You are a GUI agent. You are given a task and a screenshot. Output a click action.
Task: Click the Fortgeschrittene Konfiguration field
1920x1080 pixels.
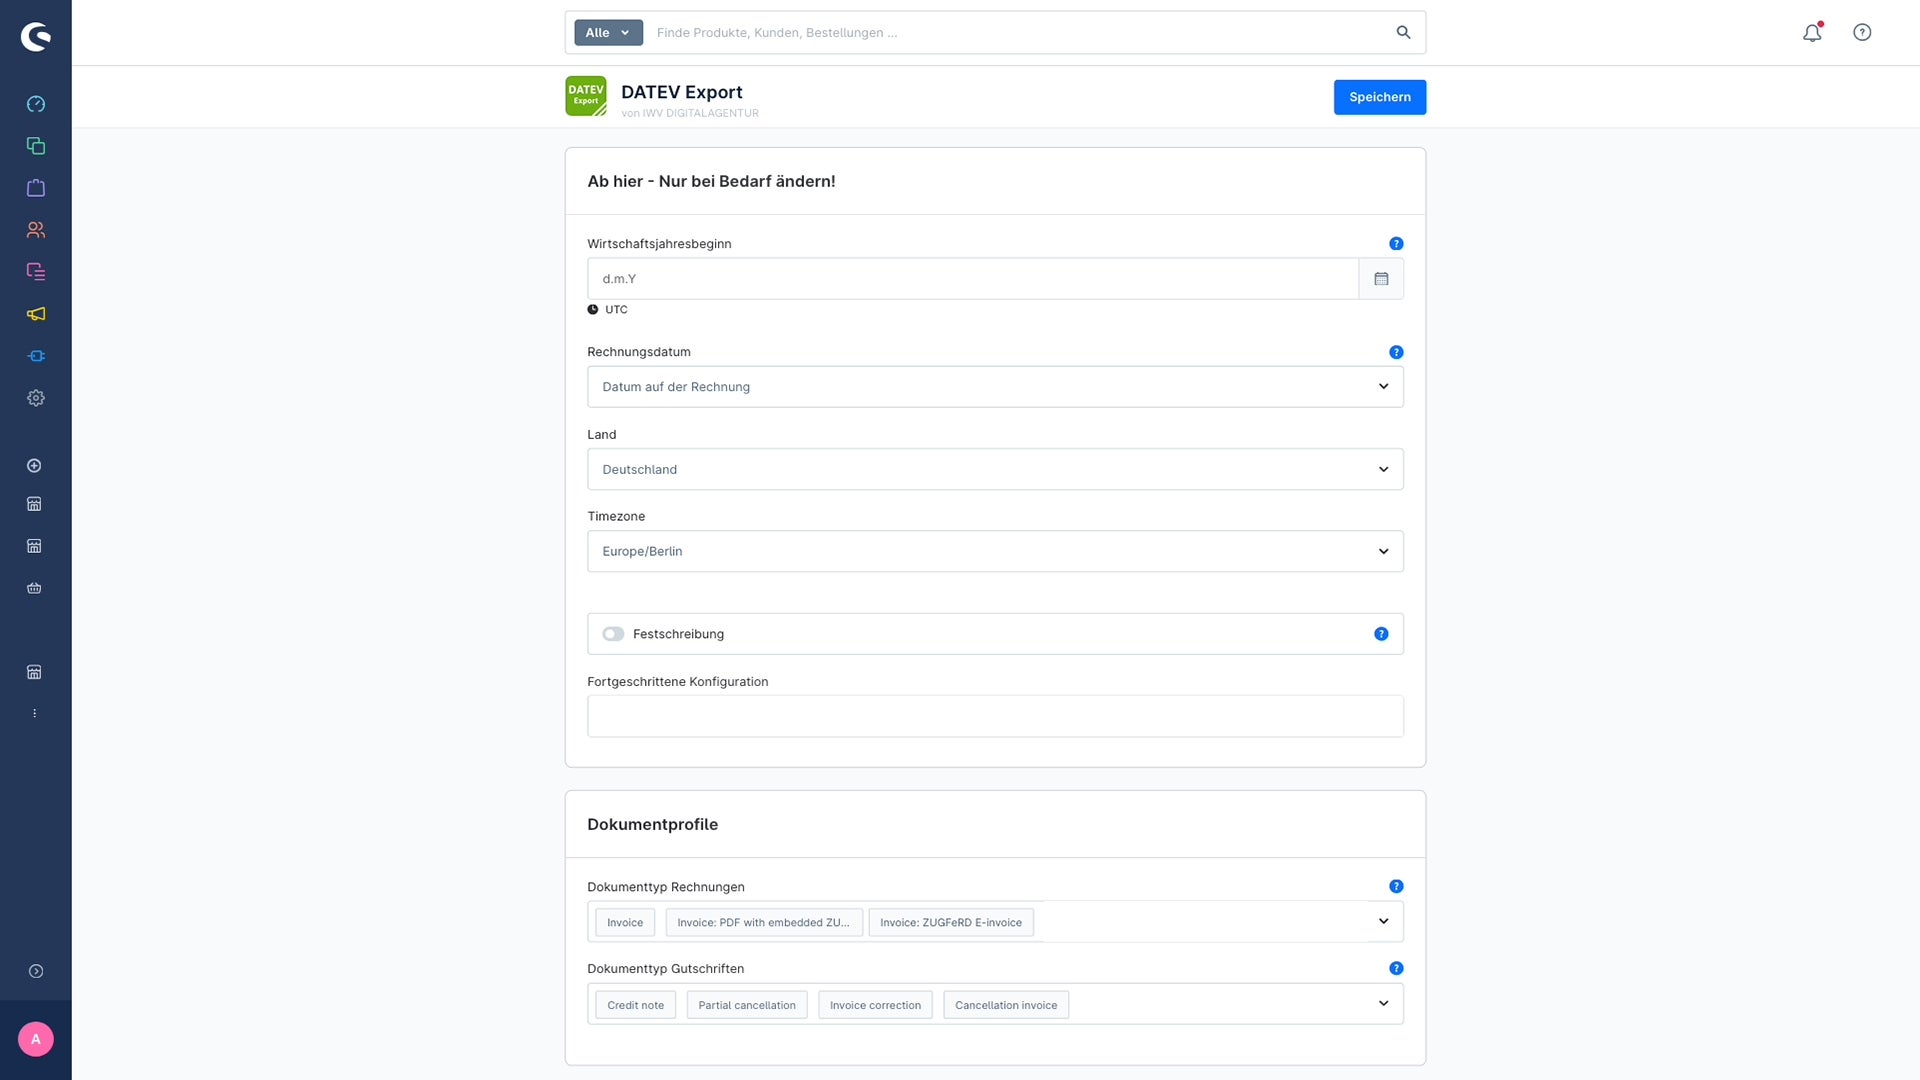(x=995, y=717)
